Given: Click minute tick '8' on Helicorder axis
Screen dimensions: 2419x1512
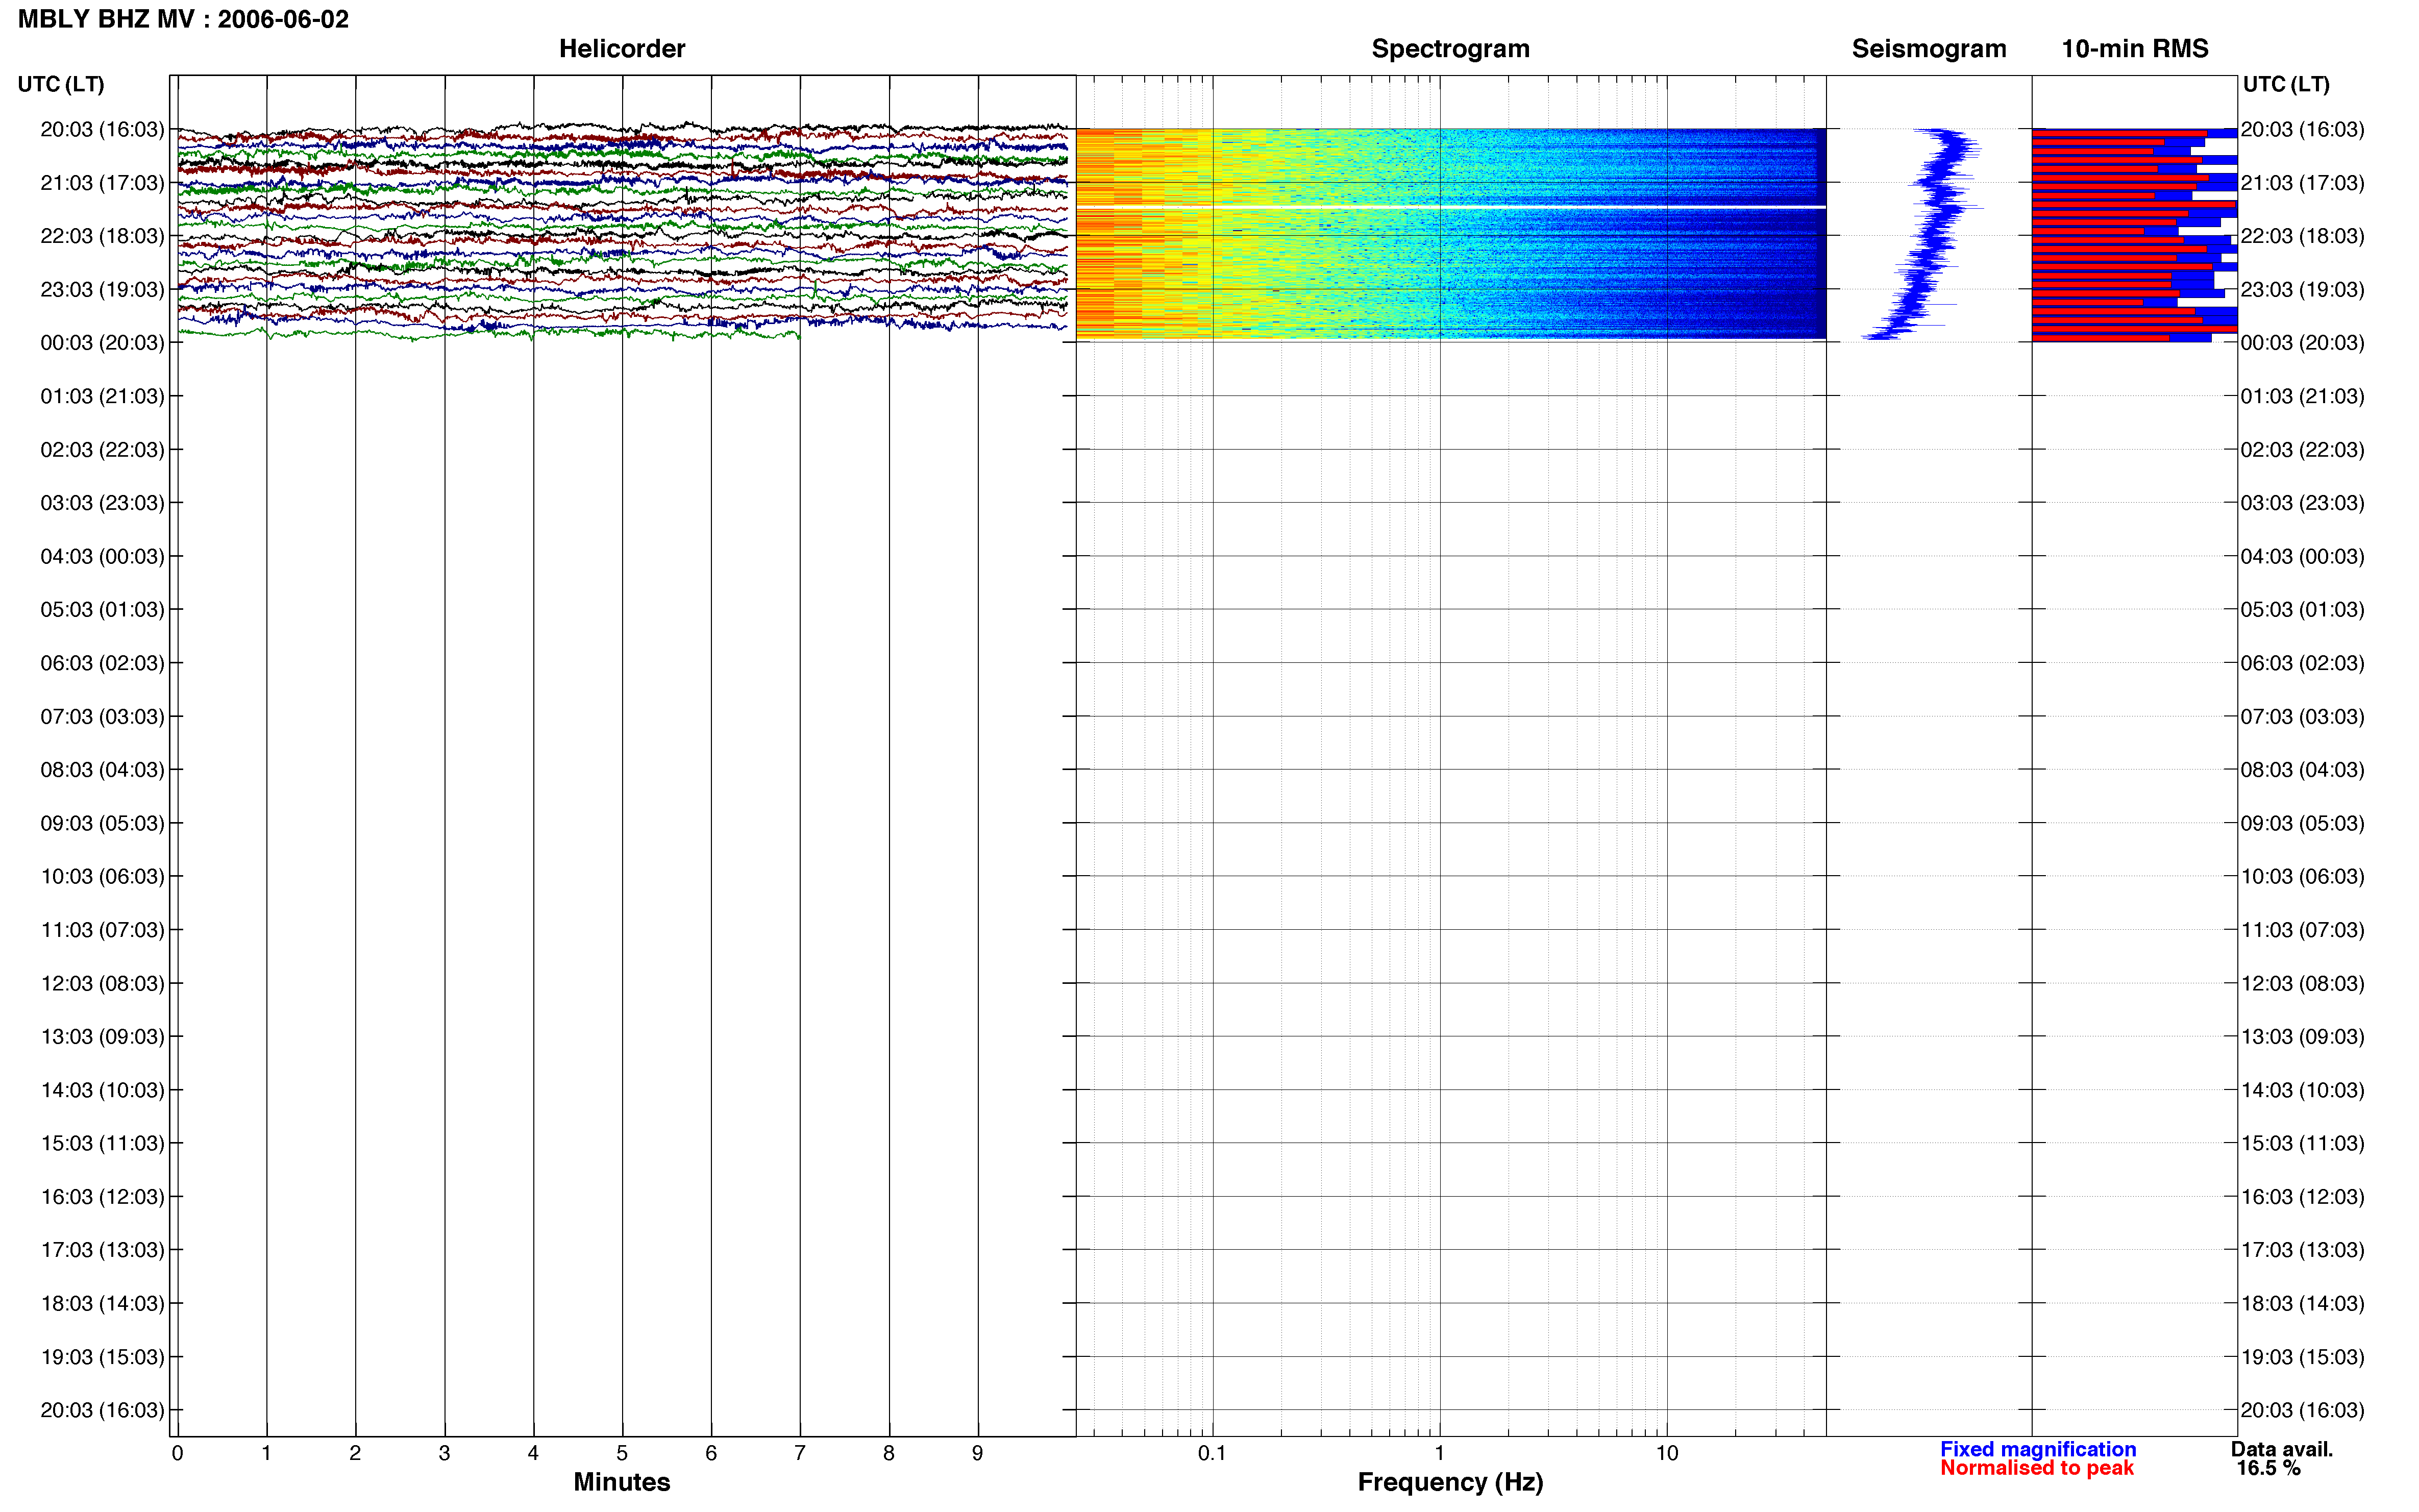Looking at the screenshot, I should point(889,1453).
